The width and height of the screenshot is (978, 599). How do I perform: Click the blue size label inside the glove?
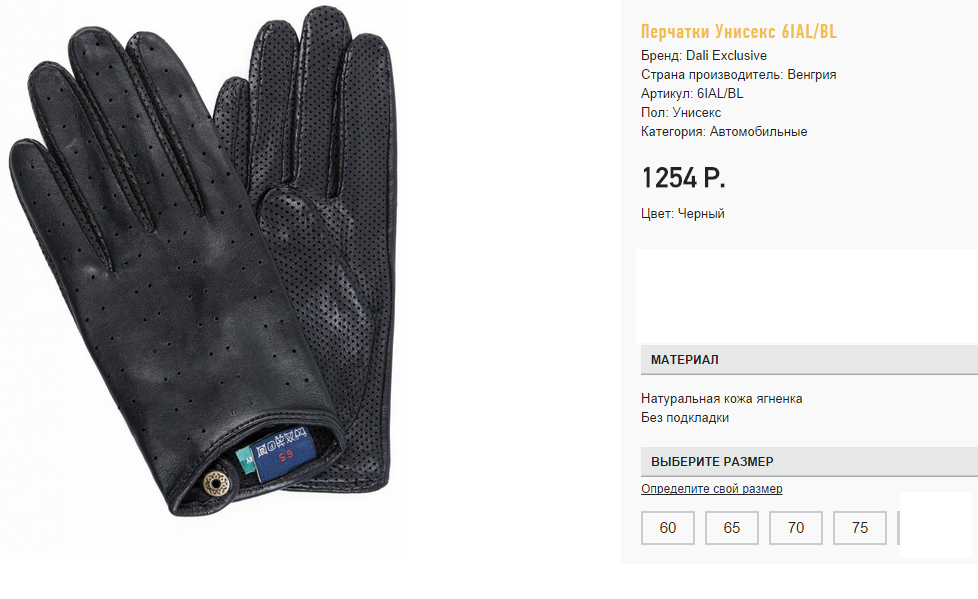(282, 454)
